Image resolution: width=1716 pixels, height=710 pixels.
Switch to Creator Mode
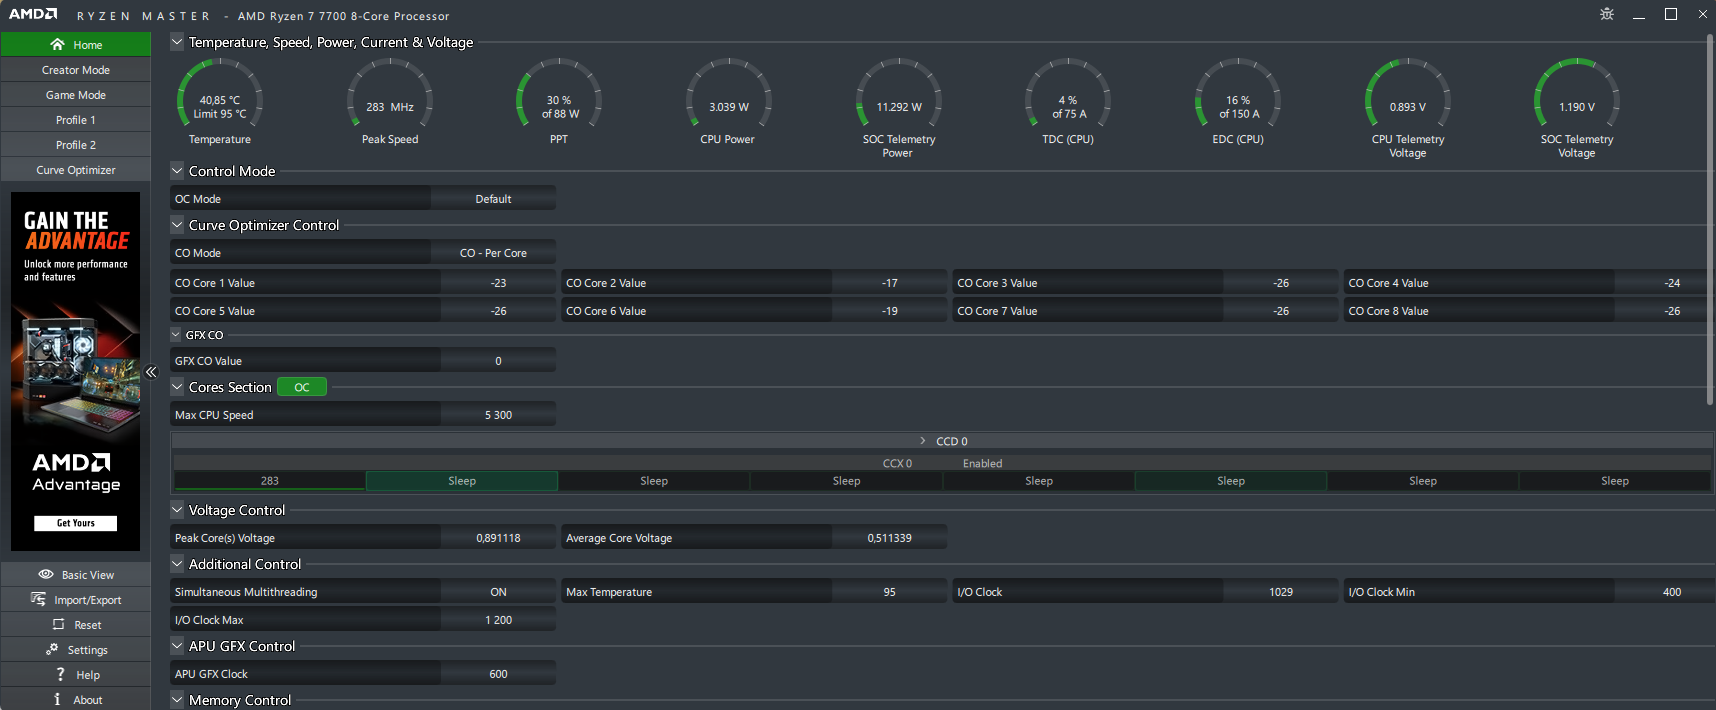(76, 70)
